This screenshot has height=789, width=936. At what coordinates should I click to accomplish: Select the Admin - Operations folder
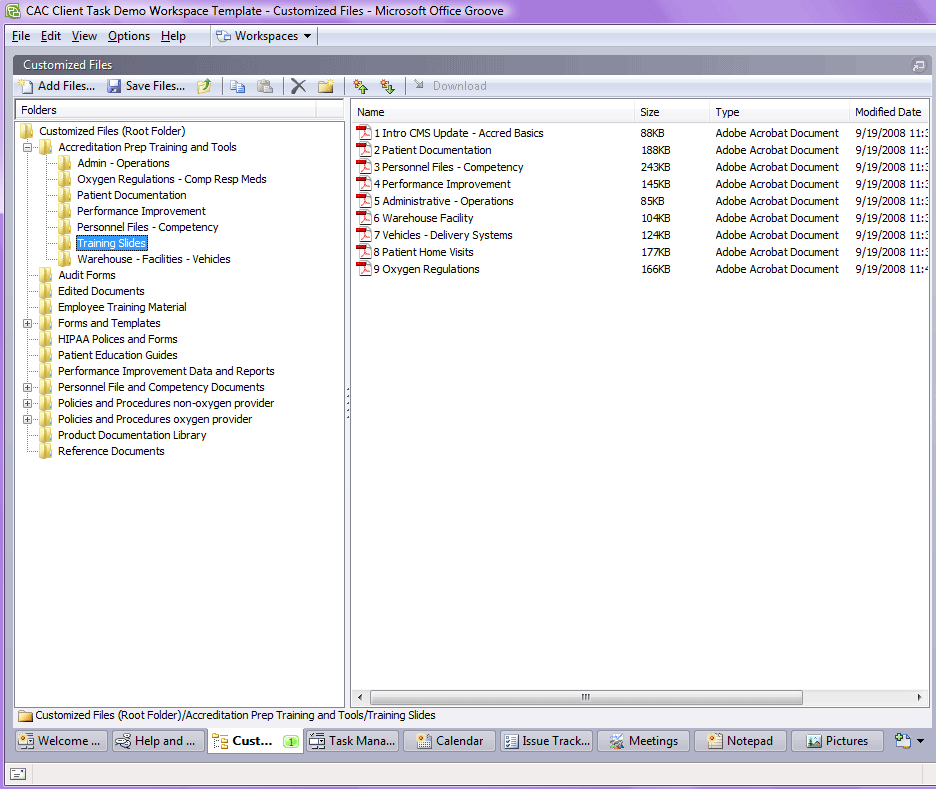point(123,163)
